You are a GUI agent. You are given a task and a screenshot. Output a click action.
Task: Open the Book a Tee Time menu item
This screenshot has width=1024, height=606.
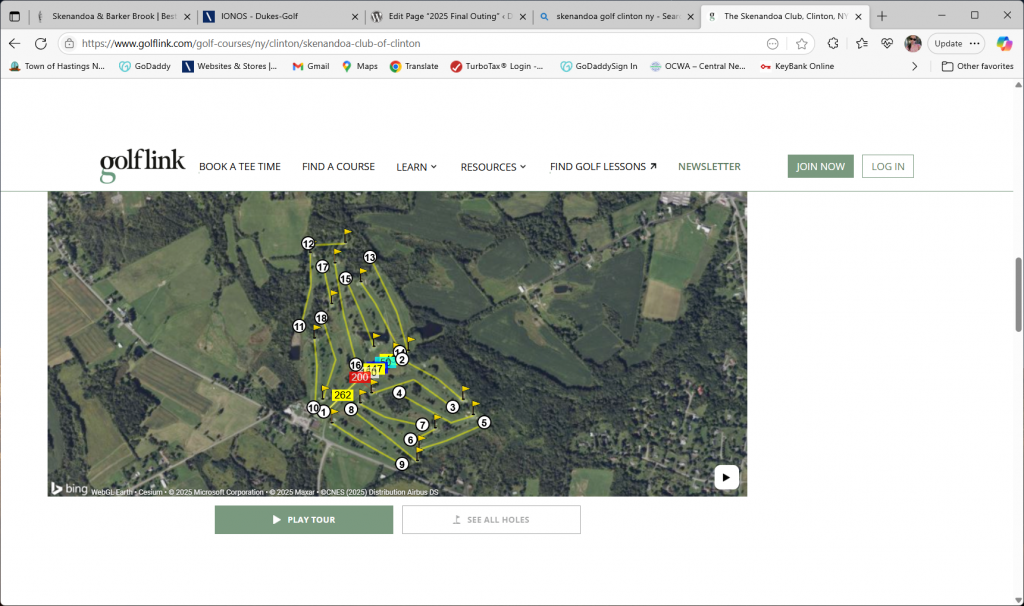[x=240, y=167]
